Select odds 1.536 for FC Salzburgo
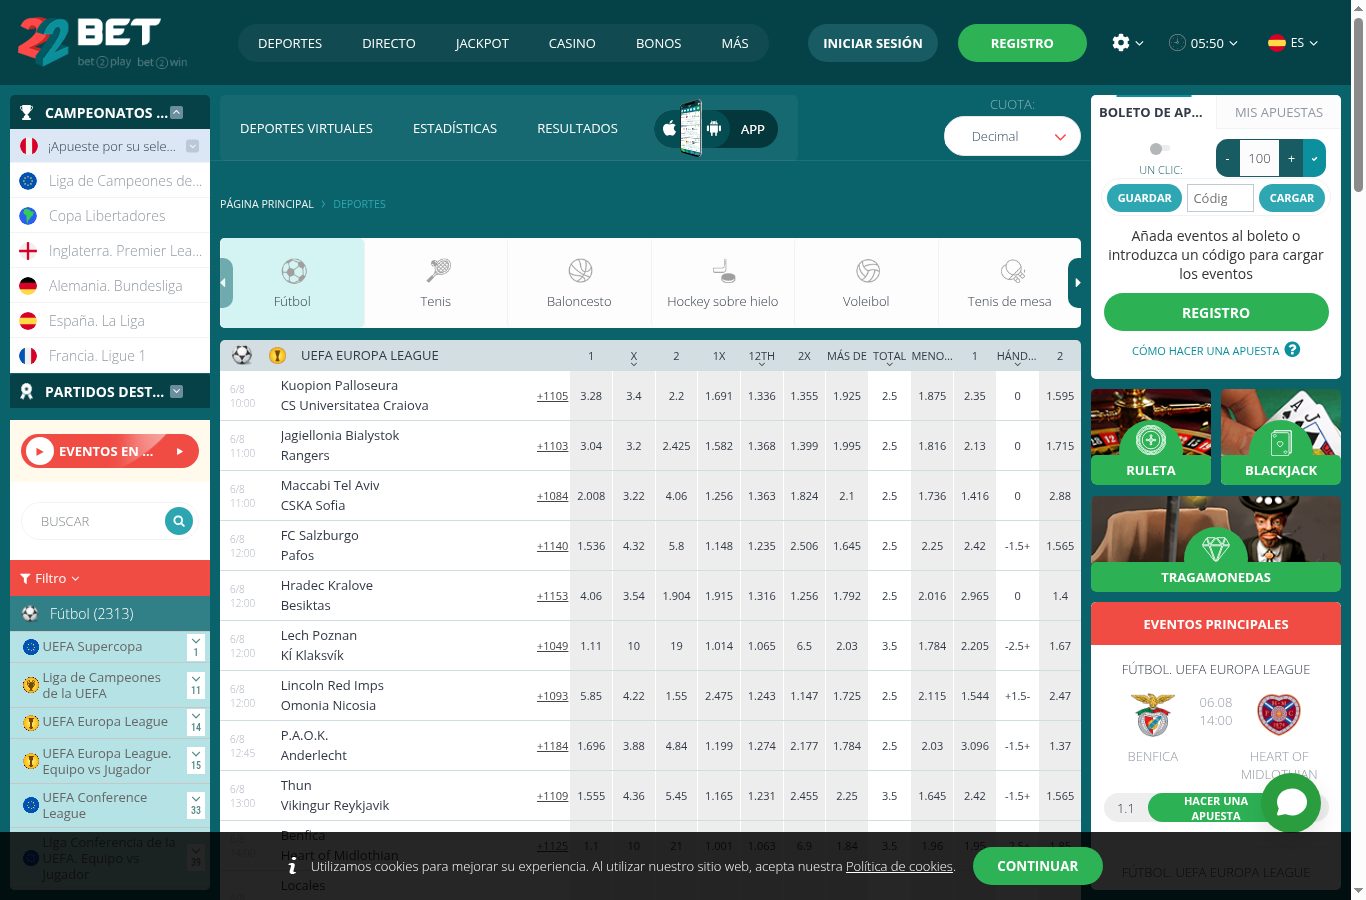Viewport: 1366px width, 900px height. [591, 546]
